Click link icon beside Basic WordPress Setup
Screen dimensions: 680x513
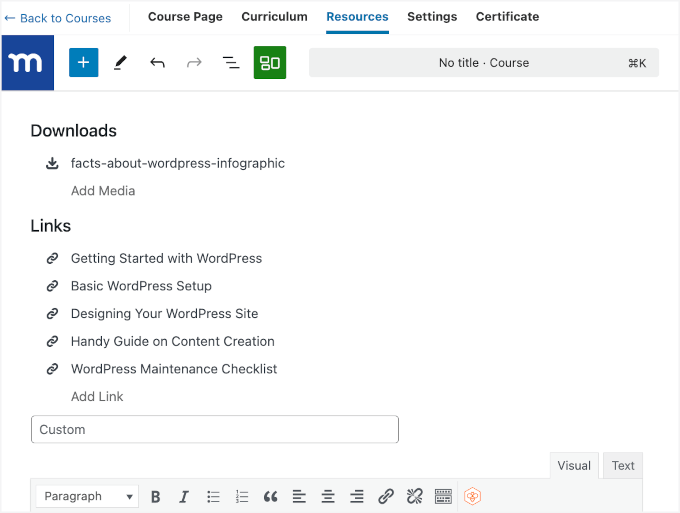tap(52, 286)
